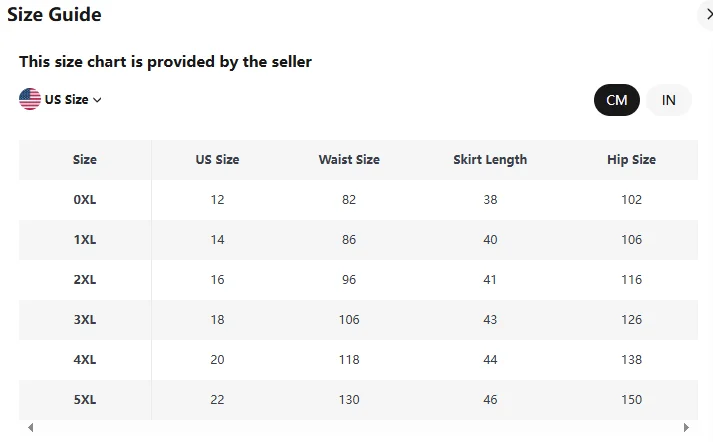Click the horizontal scrollbar track
713x442 pixels.
[x=358, y=428]
